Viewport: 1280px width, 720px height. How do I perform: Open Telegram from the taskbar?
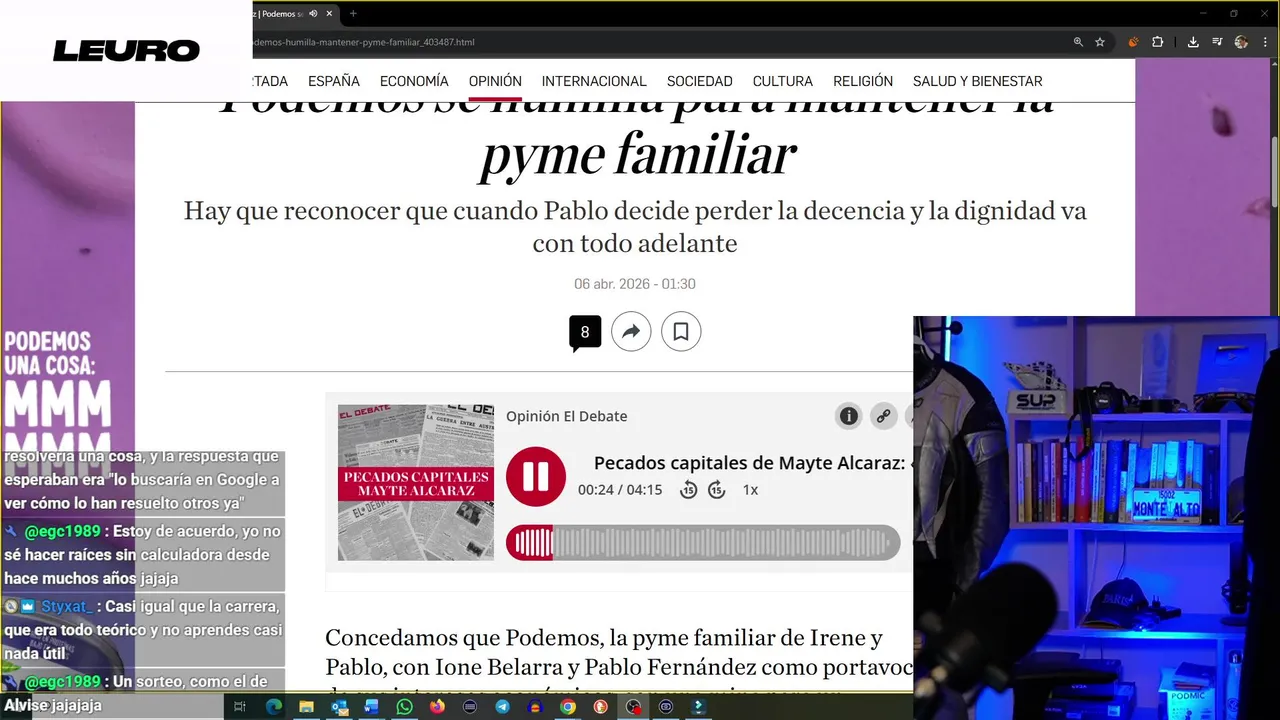502,706
